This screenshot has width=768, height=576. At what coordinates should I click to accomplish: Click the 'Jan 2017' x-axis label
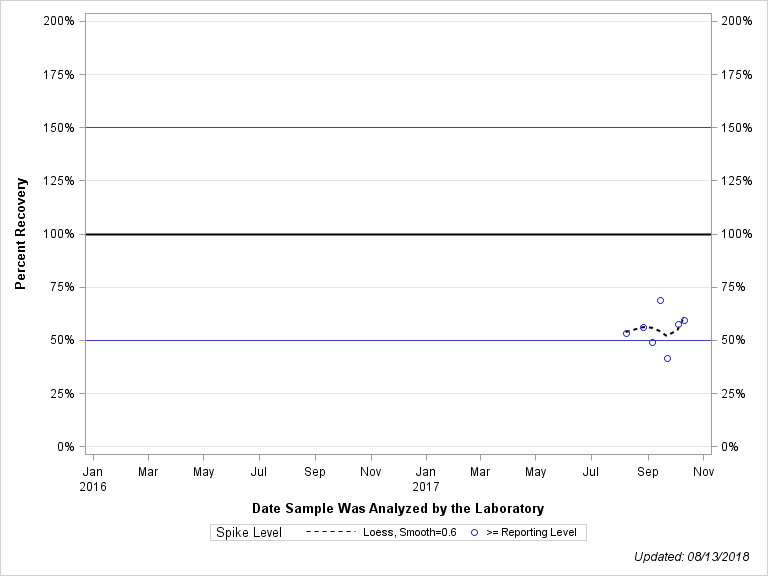426,479
